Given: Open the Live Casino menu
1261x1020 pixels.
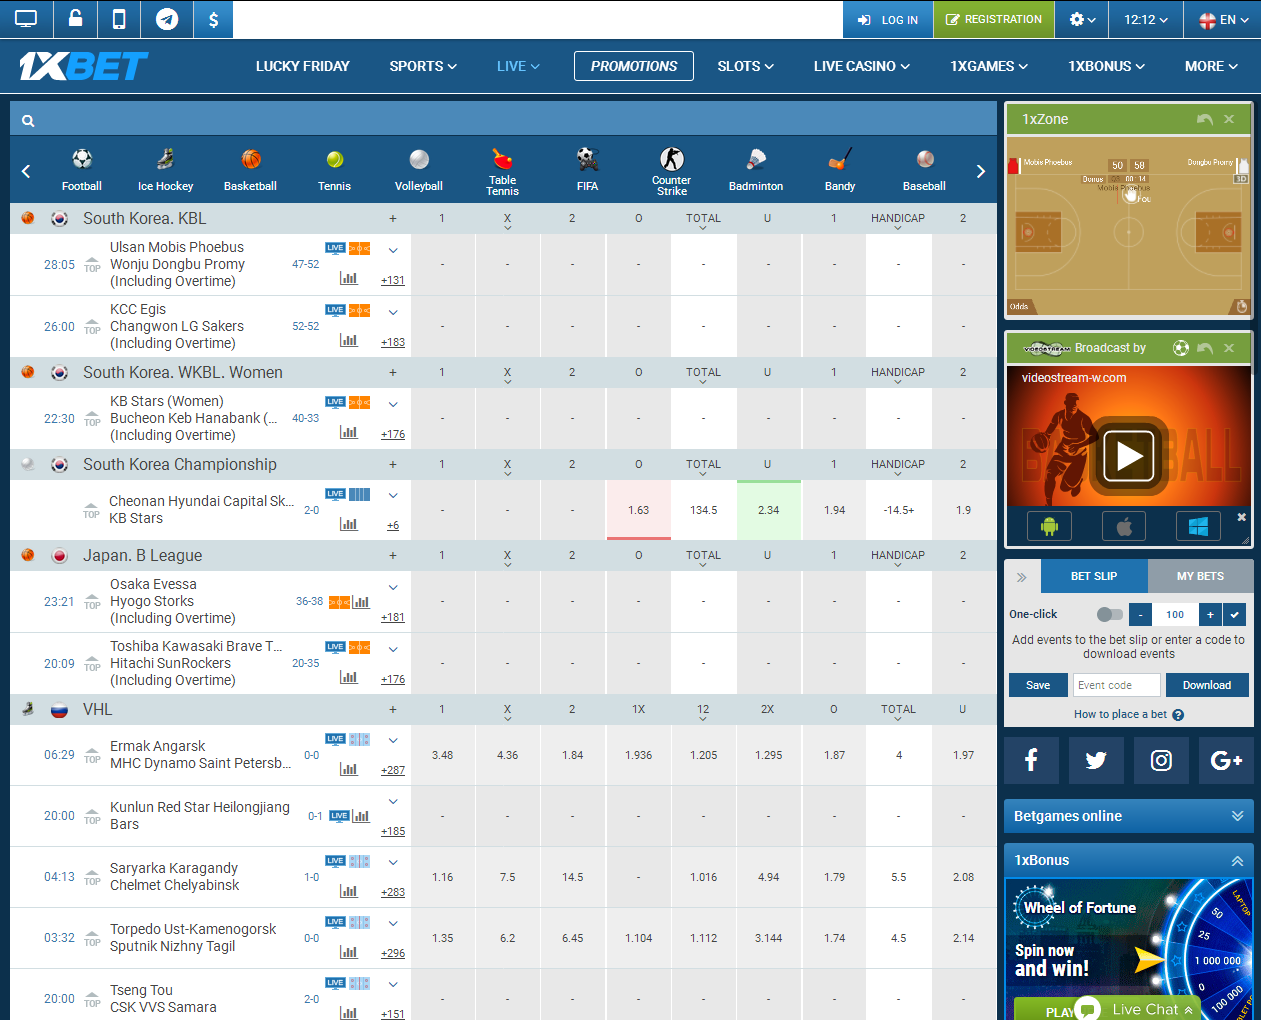Looking at the screenshot, I should click(x=862, y=66).
